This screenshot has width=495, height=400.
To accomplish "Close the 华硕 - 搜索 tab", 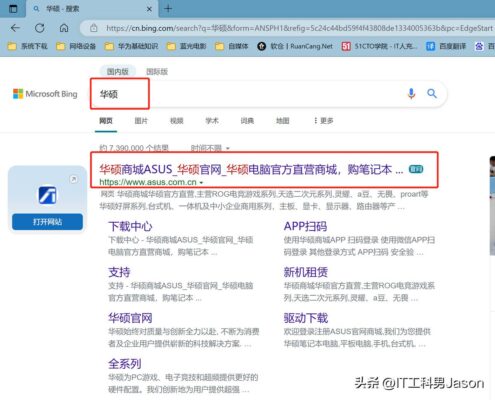I will click(149, 9).
